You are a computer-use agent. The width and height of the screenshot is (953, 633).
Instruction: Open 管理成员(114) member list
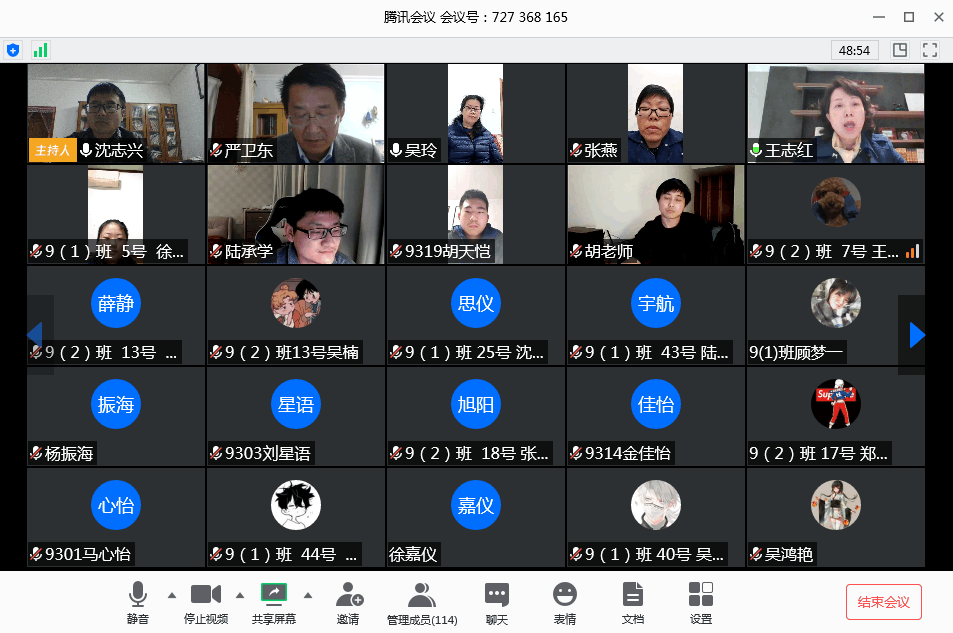[x=422, y=596]
